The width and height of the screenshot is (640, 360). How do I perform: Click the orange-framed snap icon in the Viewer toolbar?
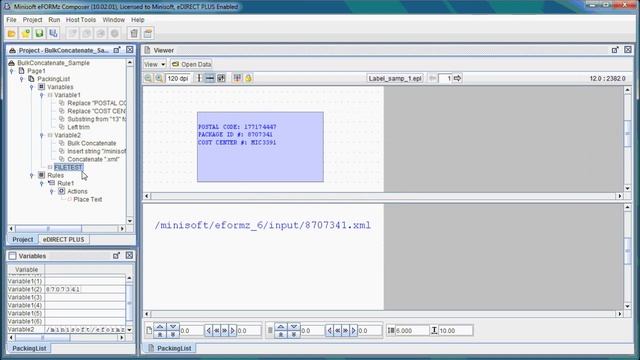237,78
